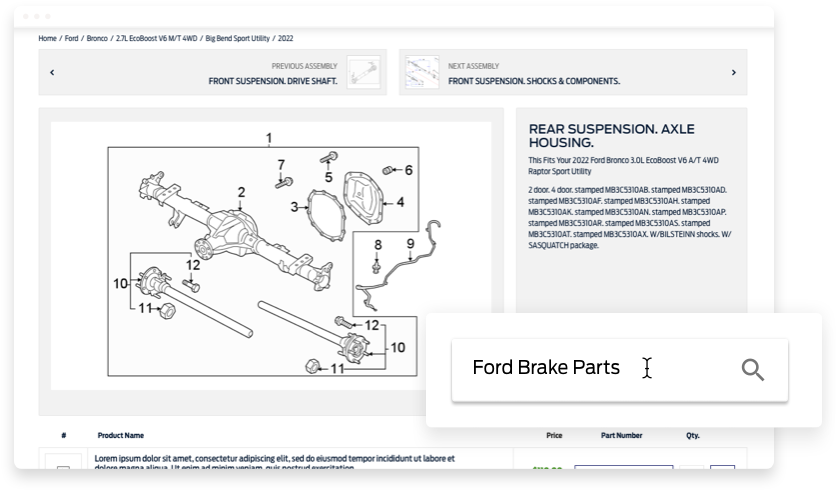Screen dimensions: 838x491
Task: Click the Part Number column header
Action: click(622, 435)
